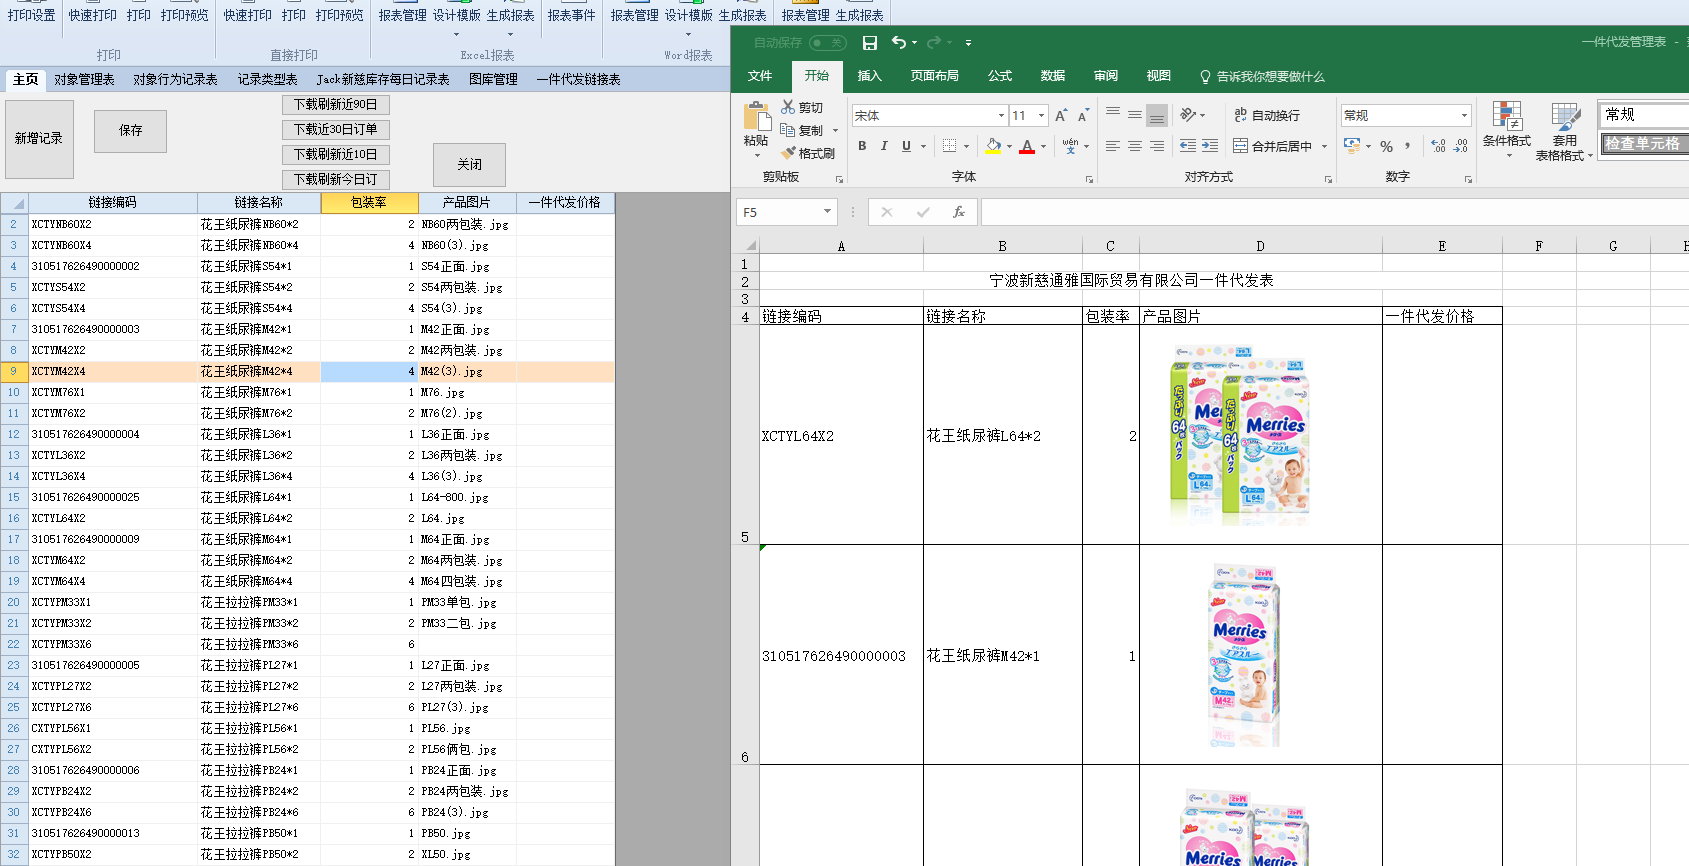
Task: Apply percent style icon
Action: coord(1386,146)
